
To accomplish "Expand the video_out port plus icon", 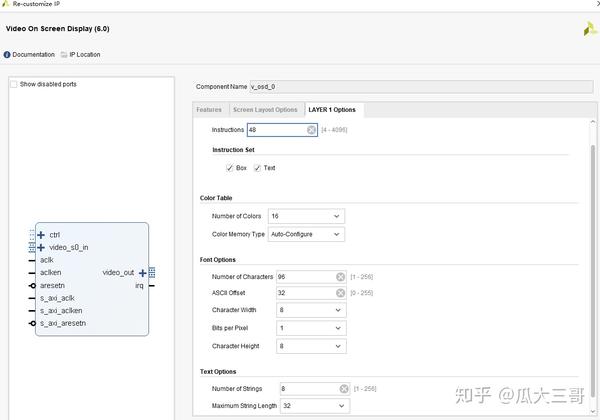I will click(143, 272).
